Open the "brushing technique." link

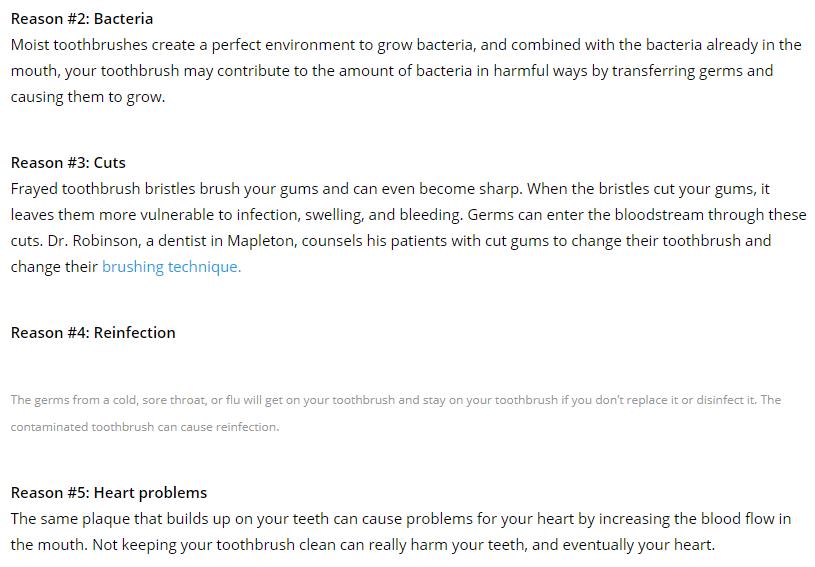point(171,267)
